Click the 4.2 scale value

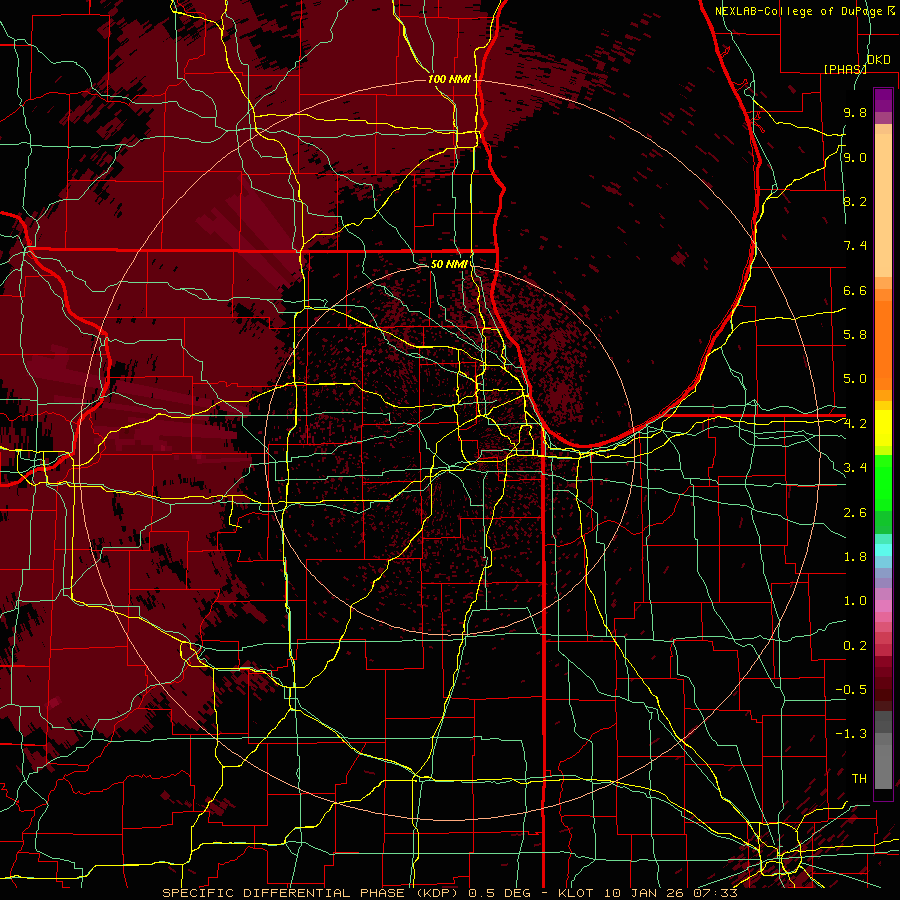855,424
